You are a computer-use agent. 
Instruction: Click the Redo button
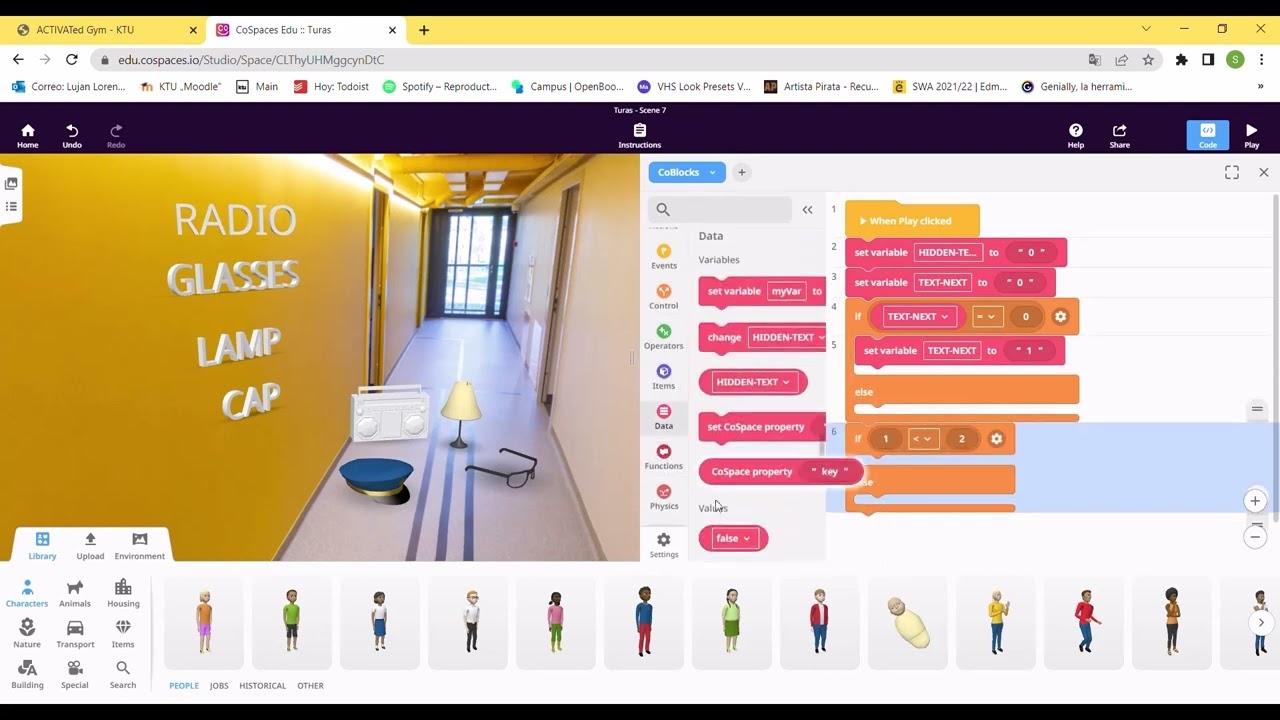116,136
